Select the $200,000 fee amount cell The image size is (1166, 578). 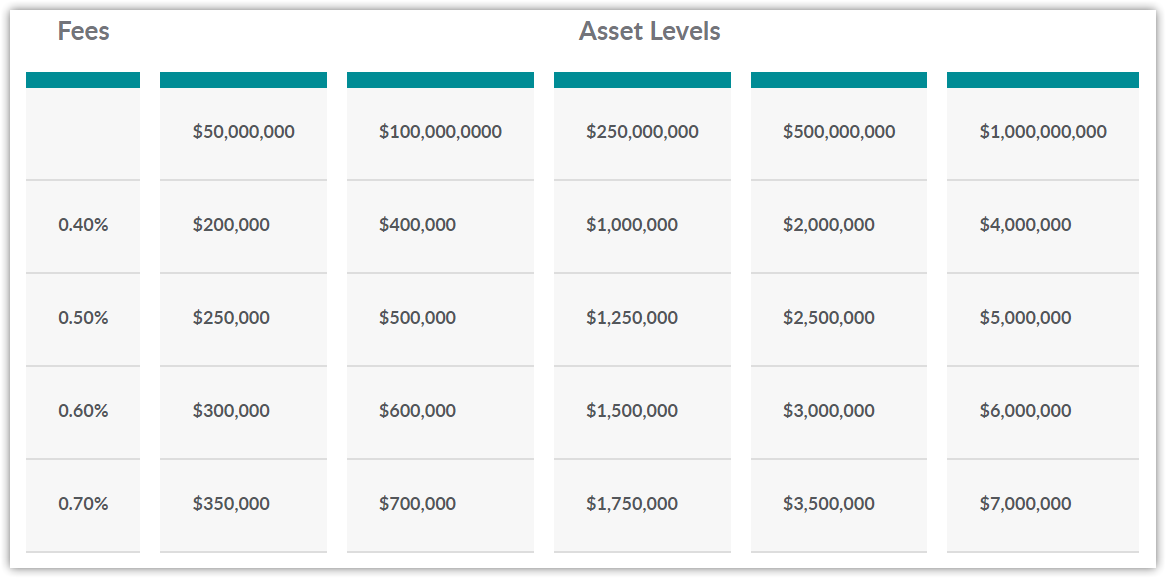pyautogui.click(x=243, y=225)
